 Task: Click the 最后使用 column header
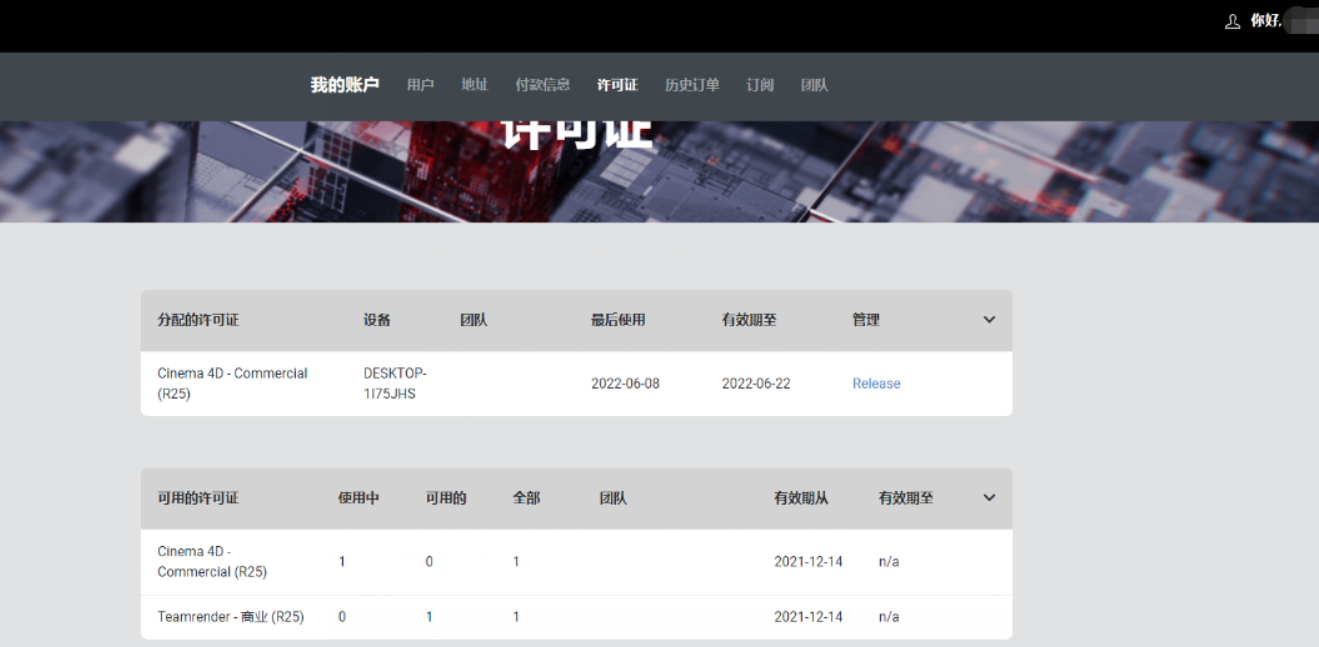point(616,320)
